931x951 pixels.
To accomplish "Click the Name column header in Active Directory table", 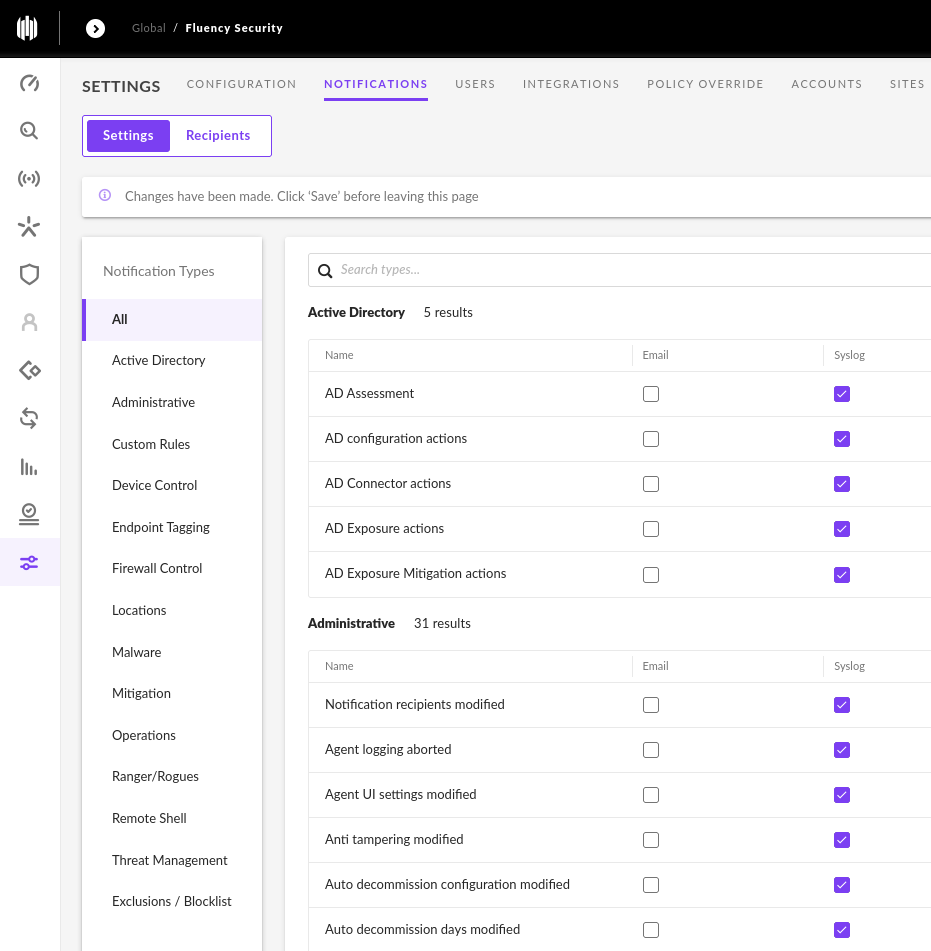I will click(339, 355).
